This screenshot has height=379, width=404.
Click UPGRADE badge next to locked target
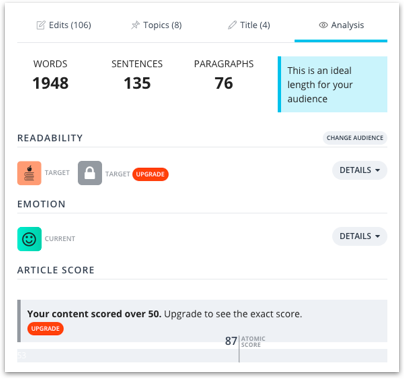[x=150, y=174]
